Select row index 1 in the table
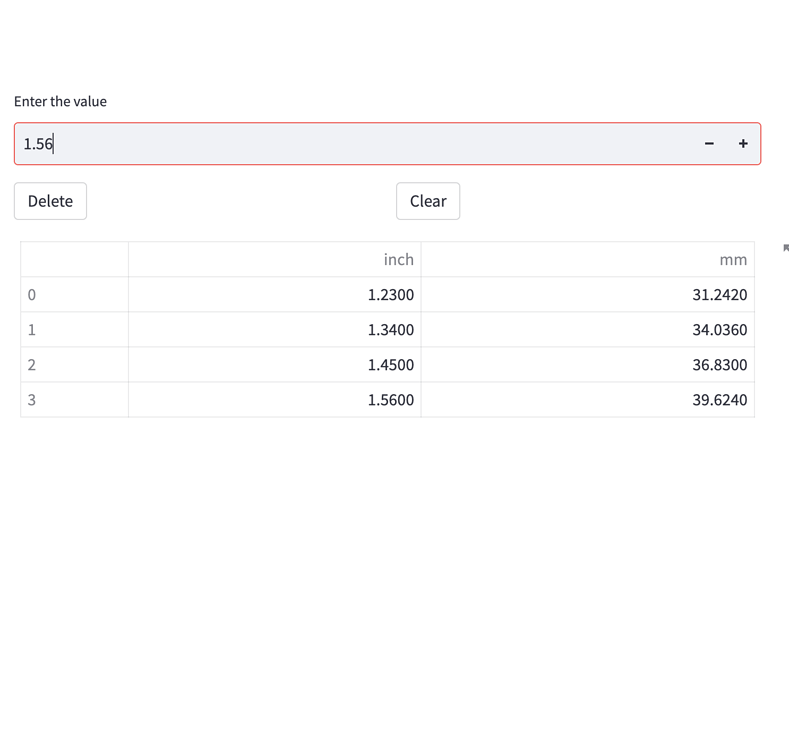This screenshot has height=748, width=789. click(x=74, y=330)
